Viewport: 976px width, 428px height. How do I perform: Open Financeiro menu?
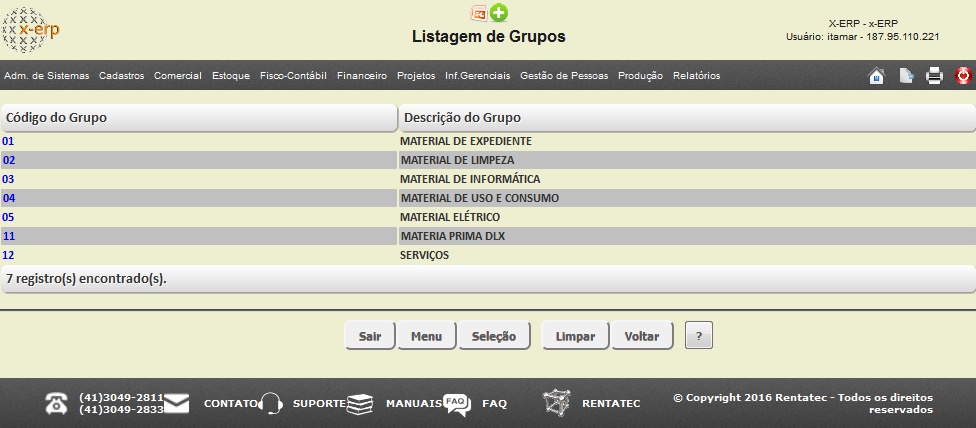click(x=362, y=76)
